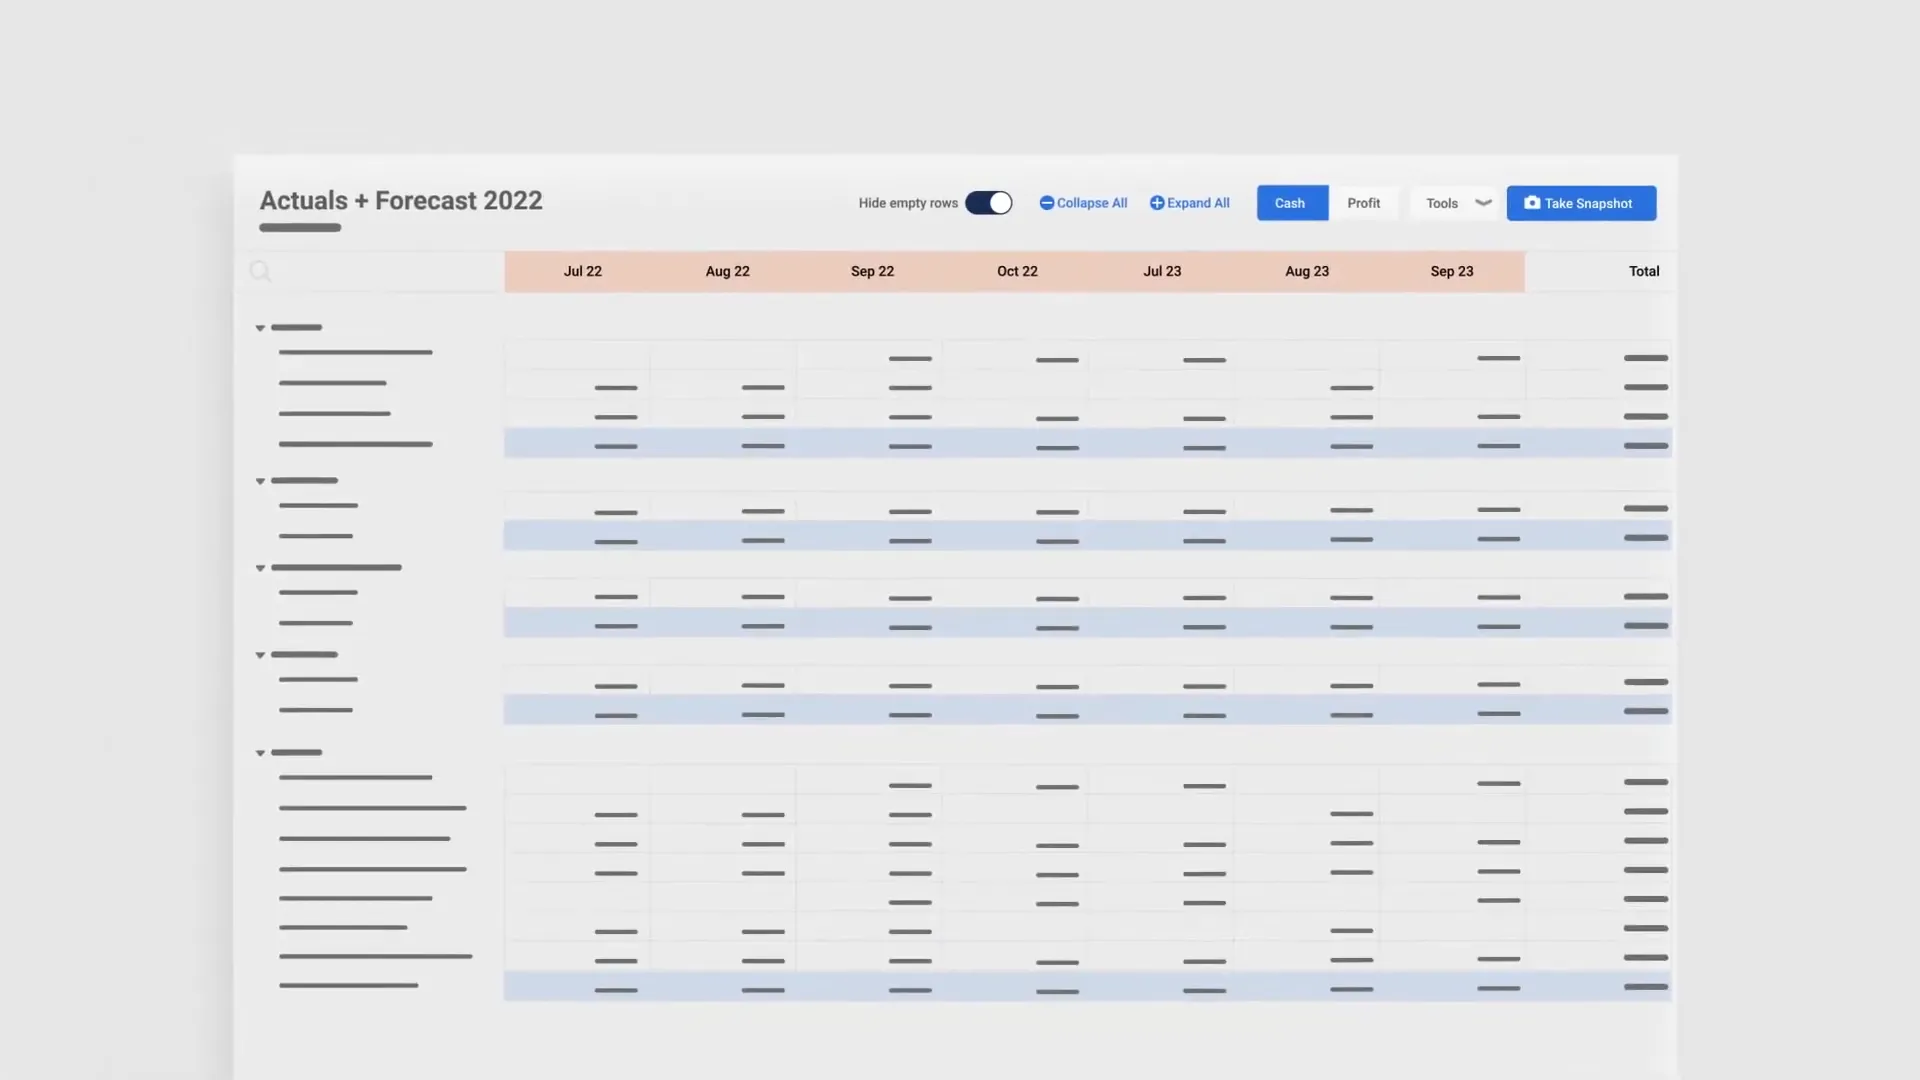Click the title underline bar below Actuals + Forecast
Screen dimensions: 1920x1080
coord(299,228)
